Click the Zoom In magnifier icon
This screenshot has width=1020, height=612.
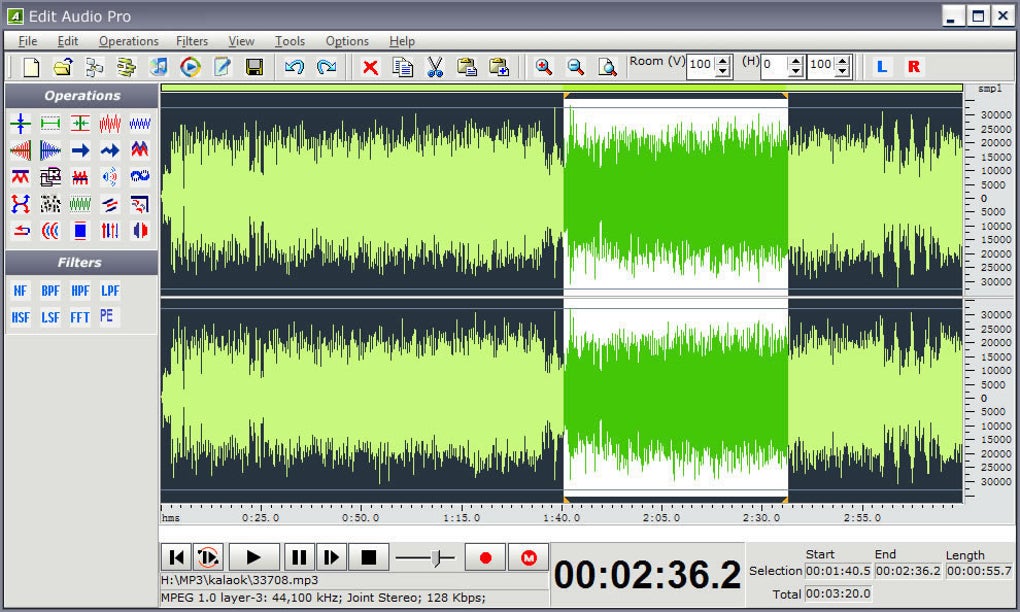(543, 66)
